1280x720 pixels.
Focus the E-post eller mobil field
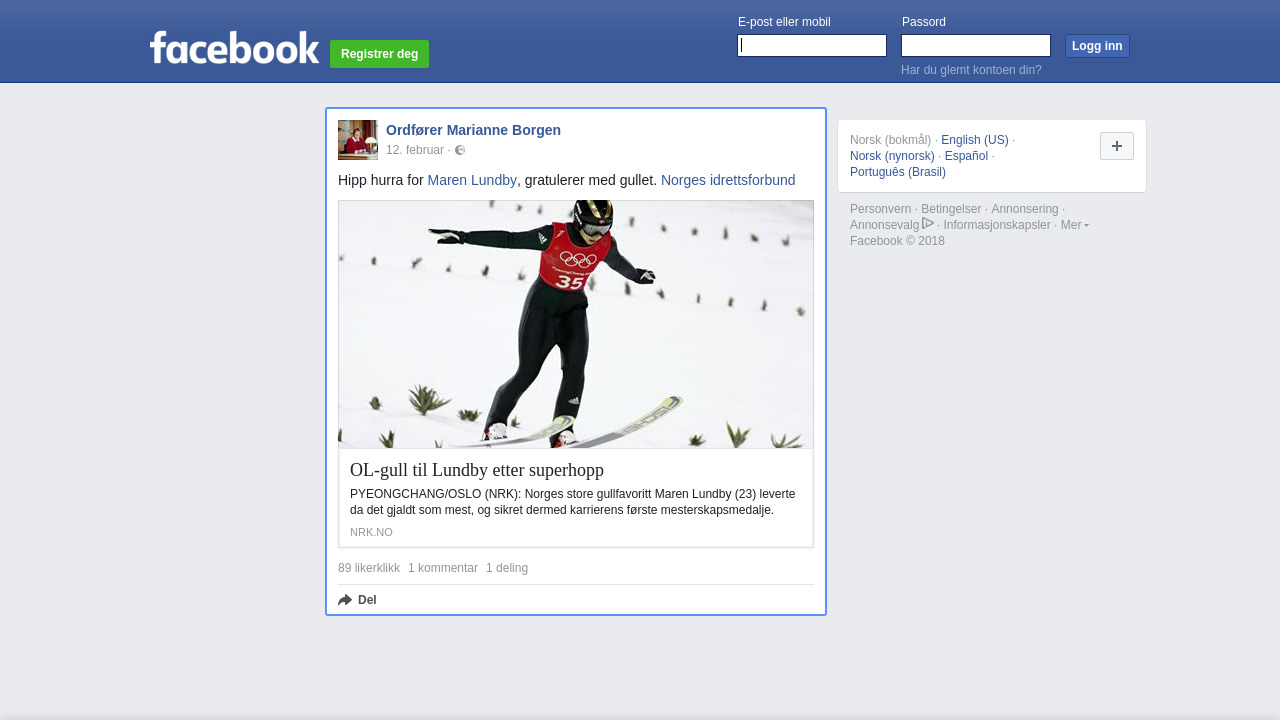[812, 46]
